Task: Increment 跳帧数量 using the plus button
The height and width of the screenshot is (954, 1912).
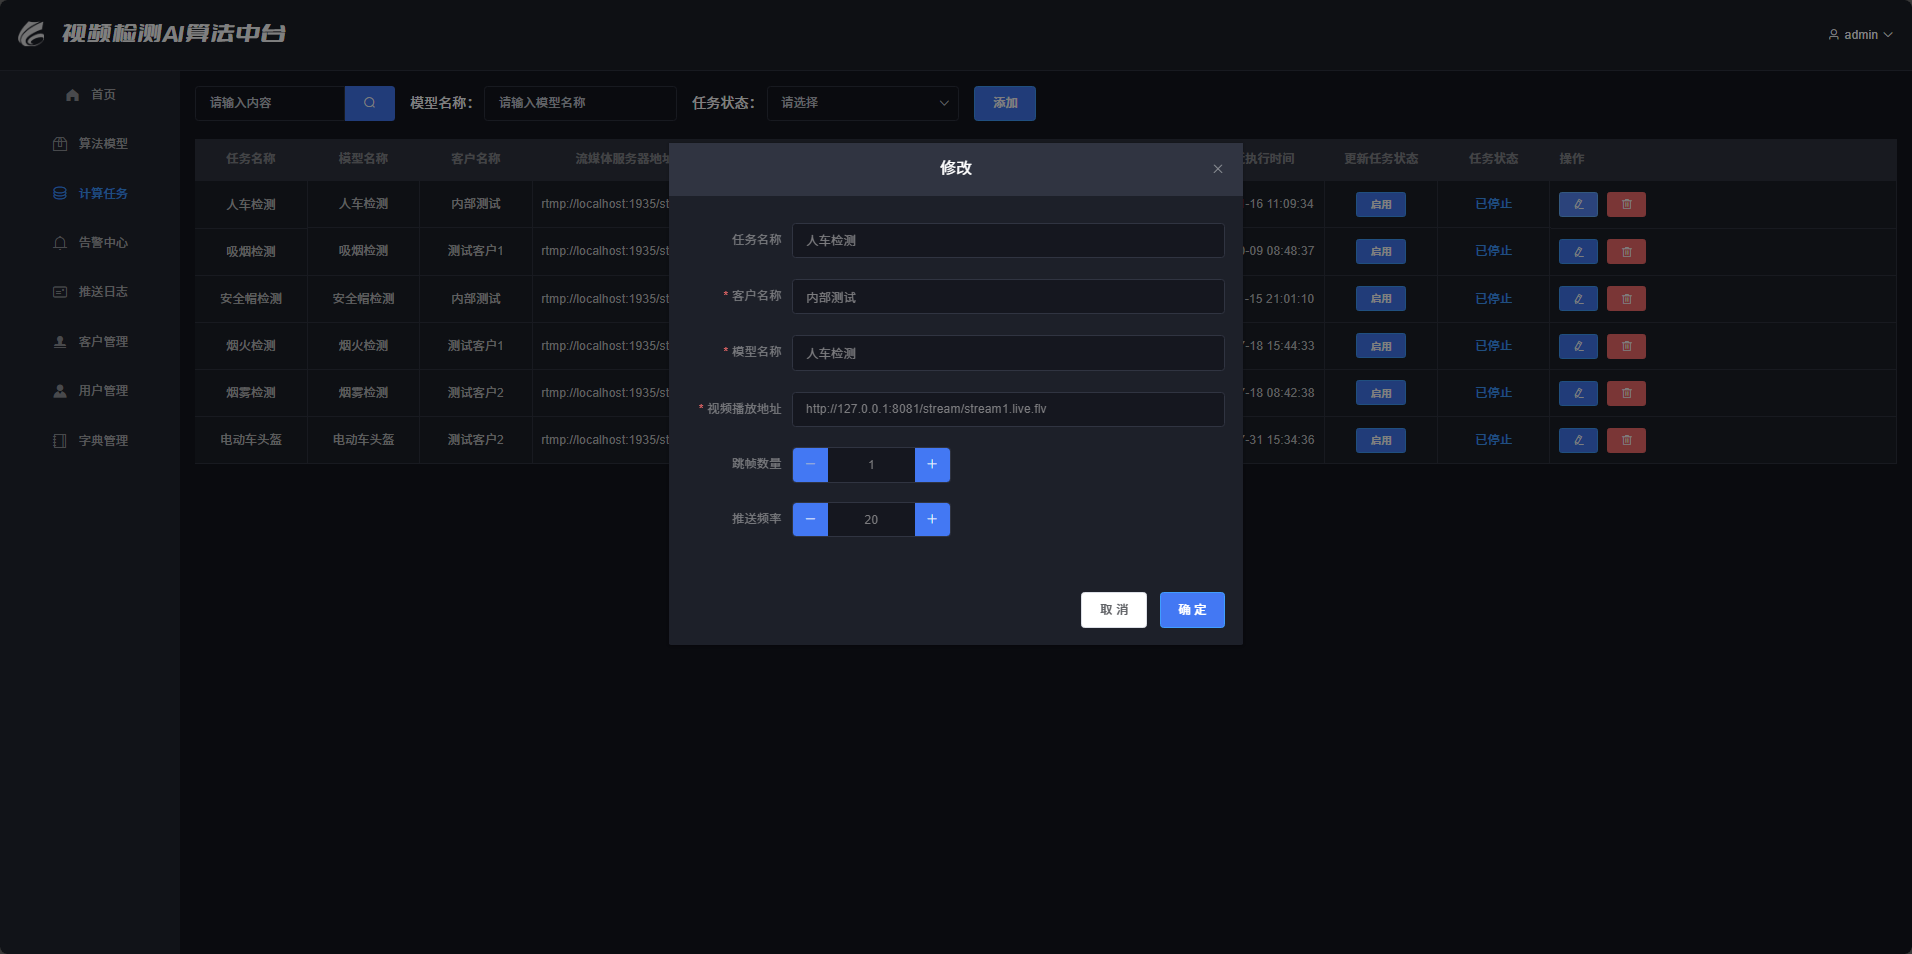Action: tap(931, 464)
